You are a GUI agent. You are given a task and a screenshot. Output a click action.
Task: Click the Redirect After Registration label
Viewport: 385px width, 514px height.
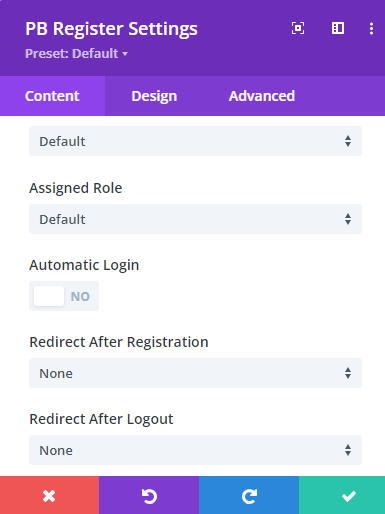click(119, 342)
